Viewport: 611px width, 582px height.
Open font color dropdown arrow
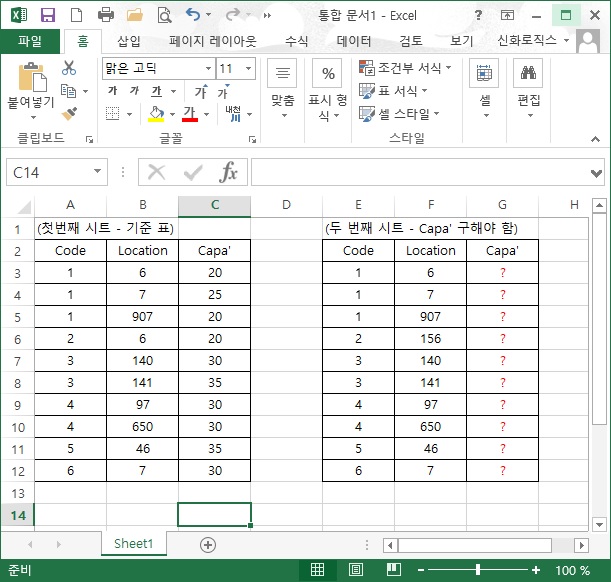[207, 115]
